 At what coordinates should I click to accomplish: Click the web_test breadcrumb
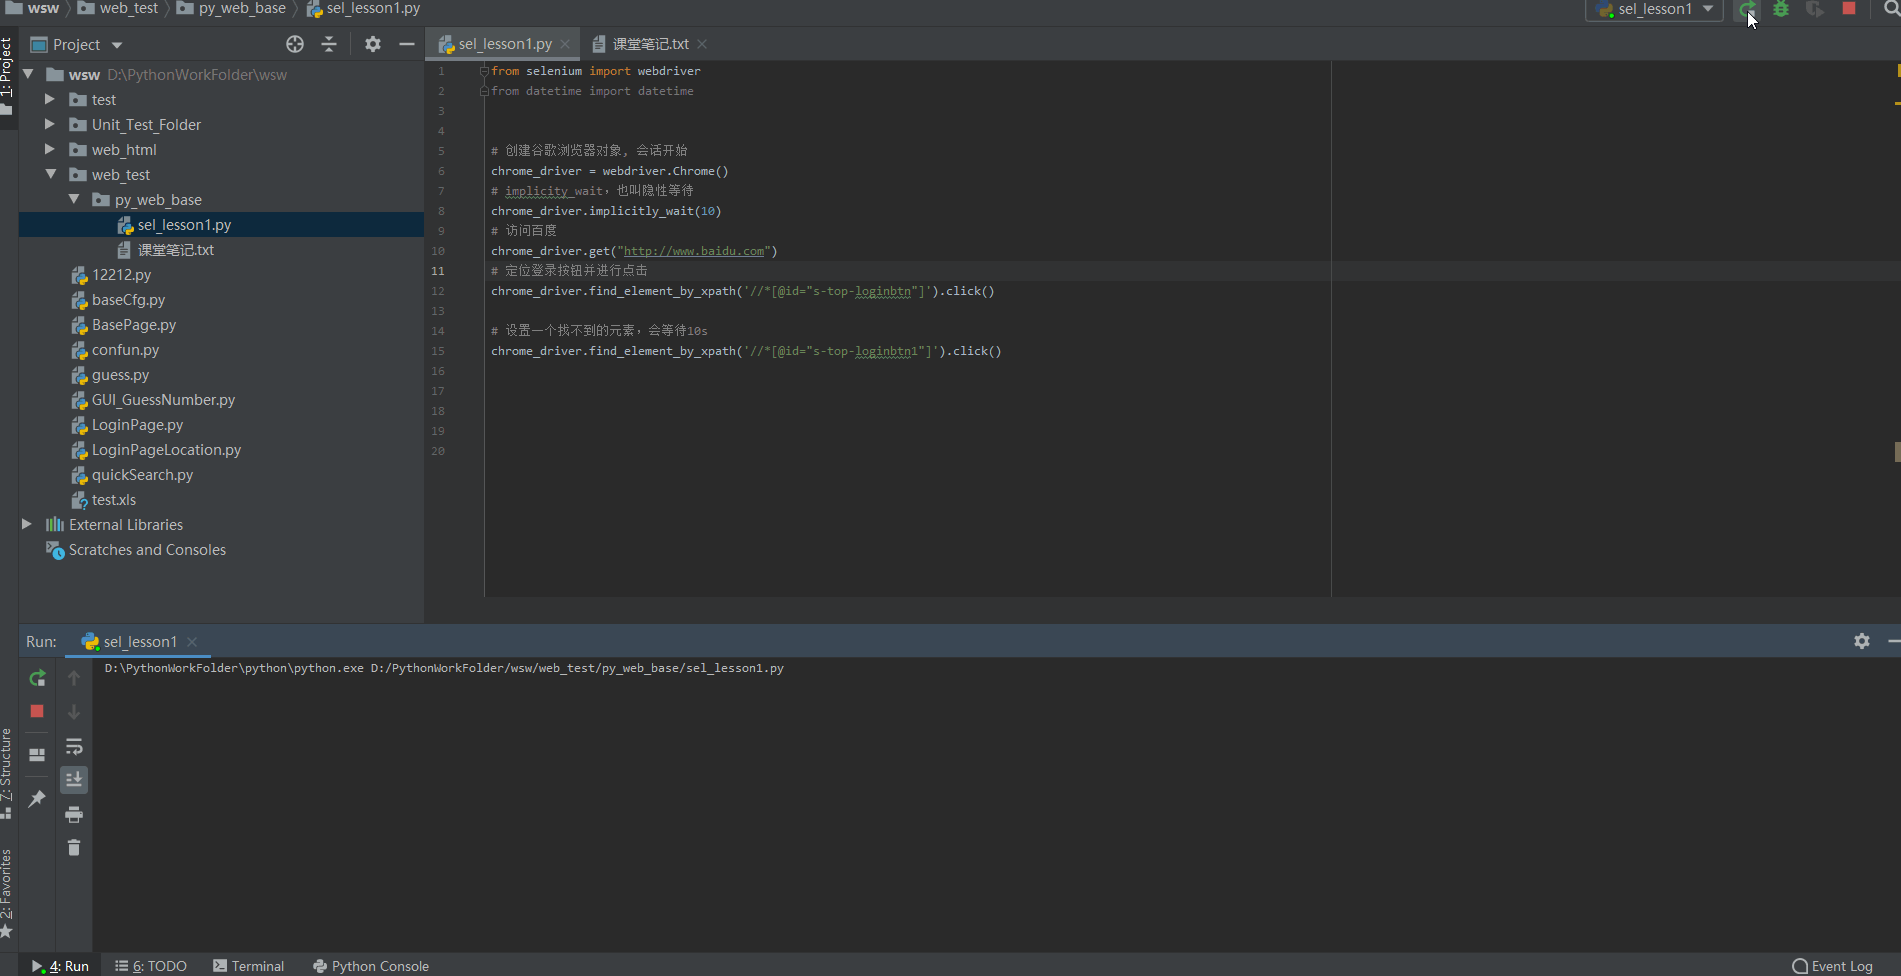click(x=118, y=8)
